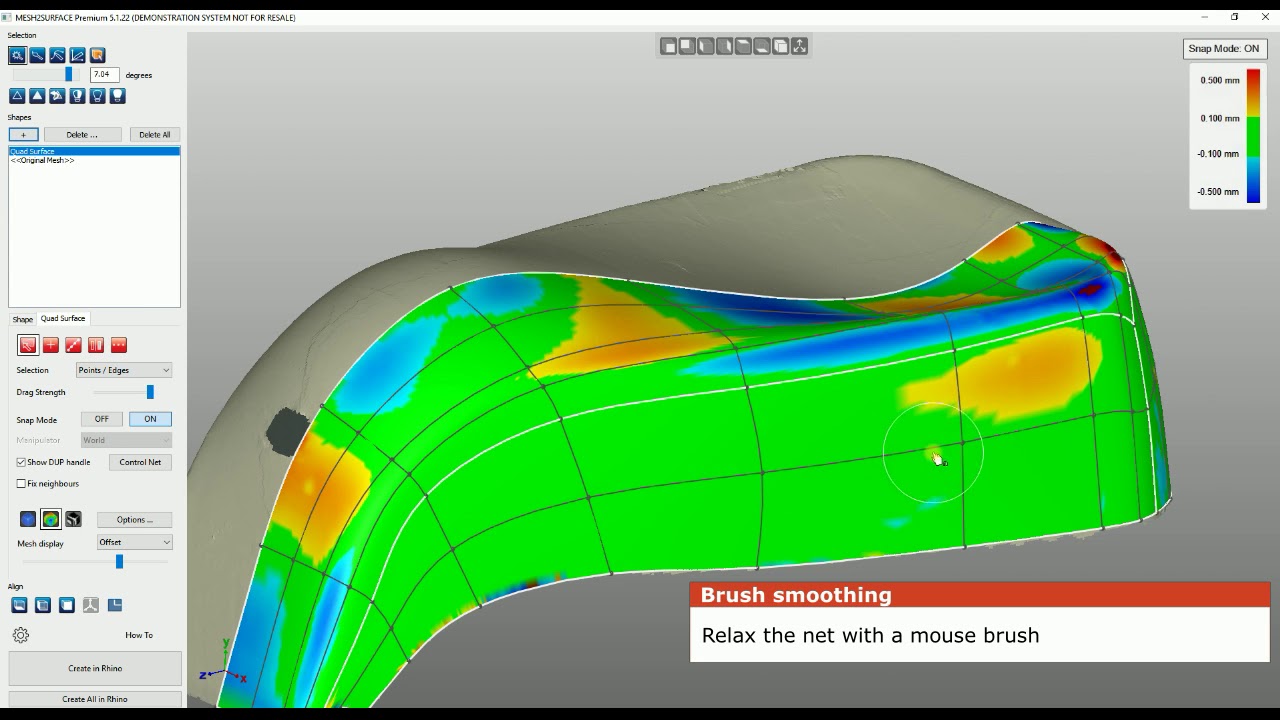Click the icon right of the filled triangle
Screen dimensions: 1280x720
click(57, 96)
